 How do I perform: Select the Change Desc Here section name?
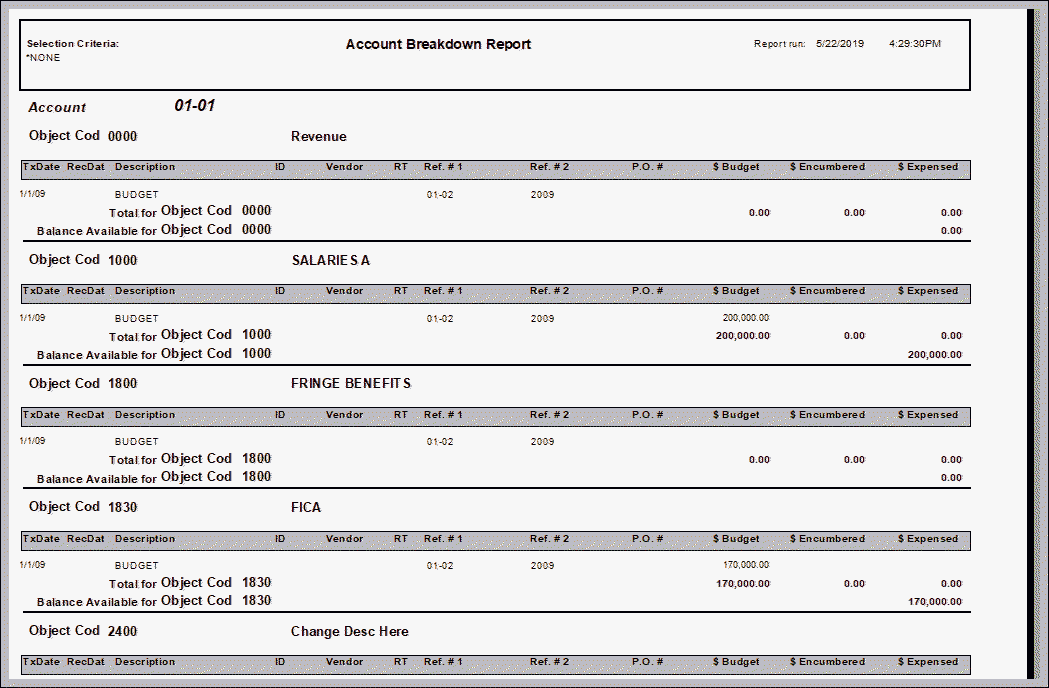(x=350, y=631)
